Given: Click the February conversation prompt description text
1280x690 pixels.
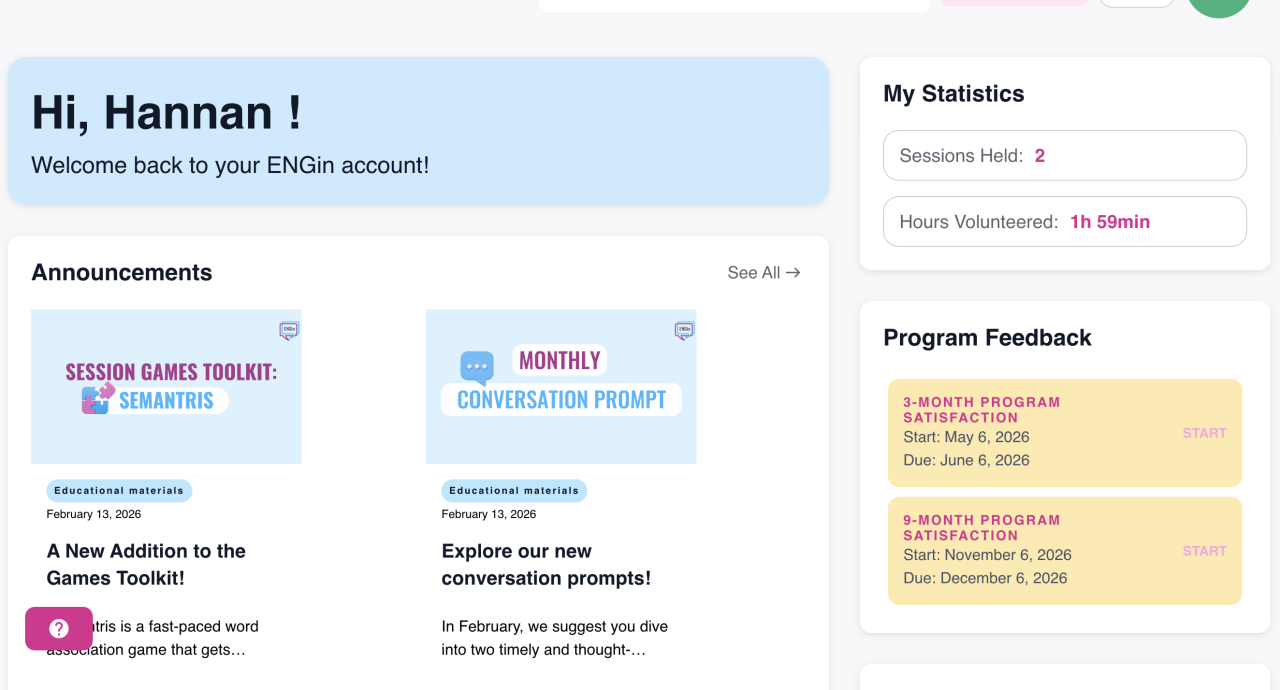Looking at the screenshot, I should (555, 638).
